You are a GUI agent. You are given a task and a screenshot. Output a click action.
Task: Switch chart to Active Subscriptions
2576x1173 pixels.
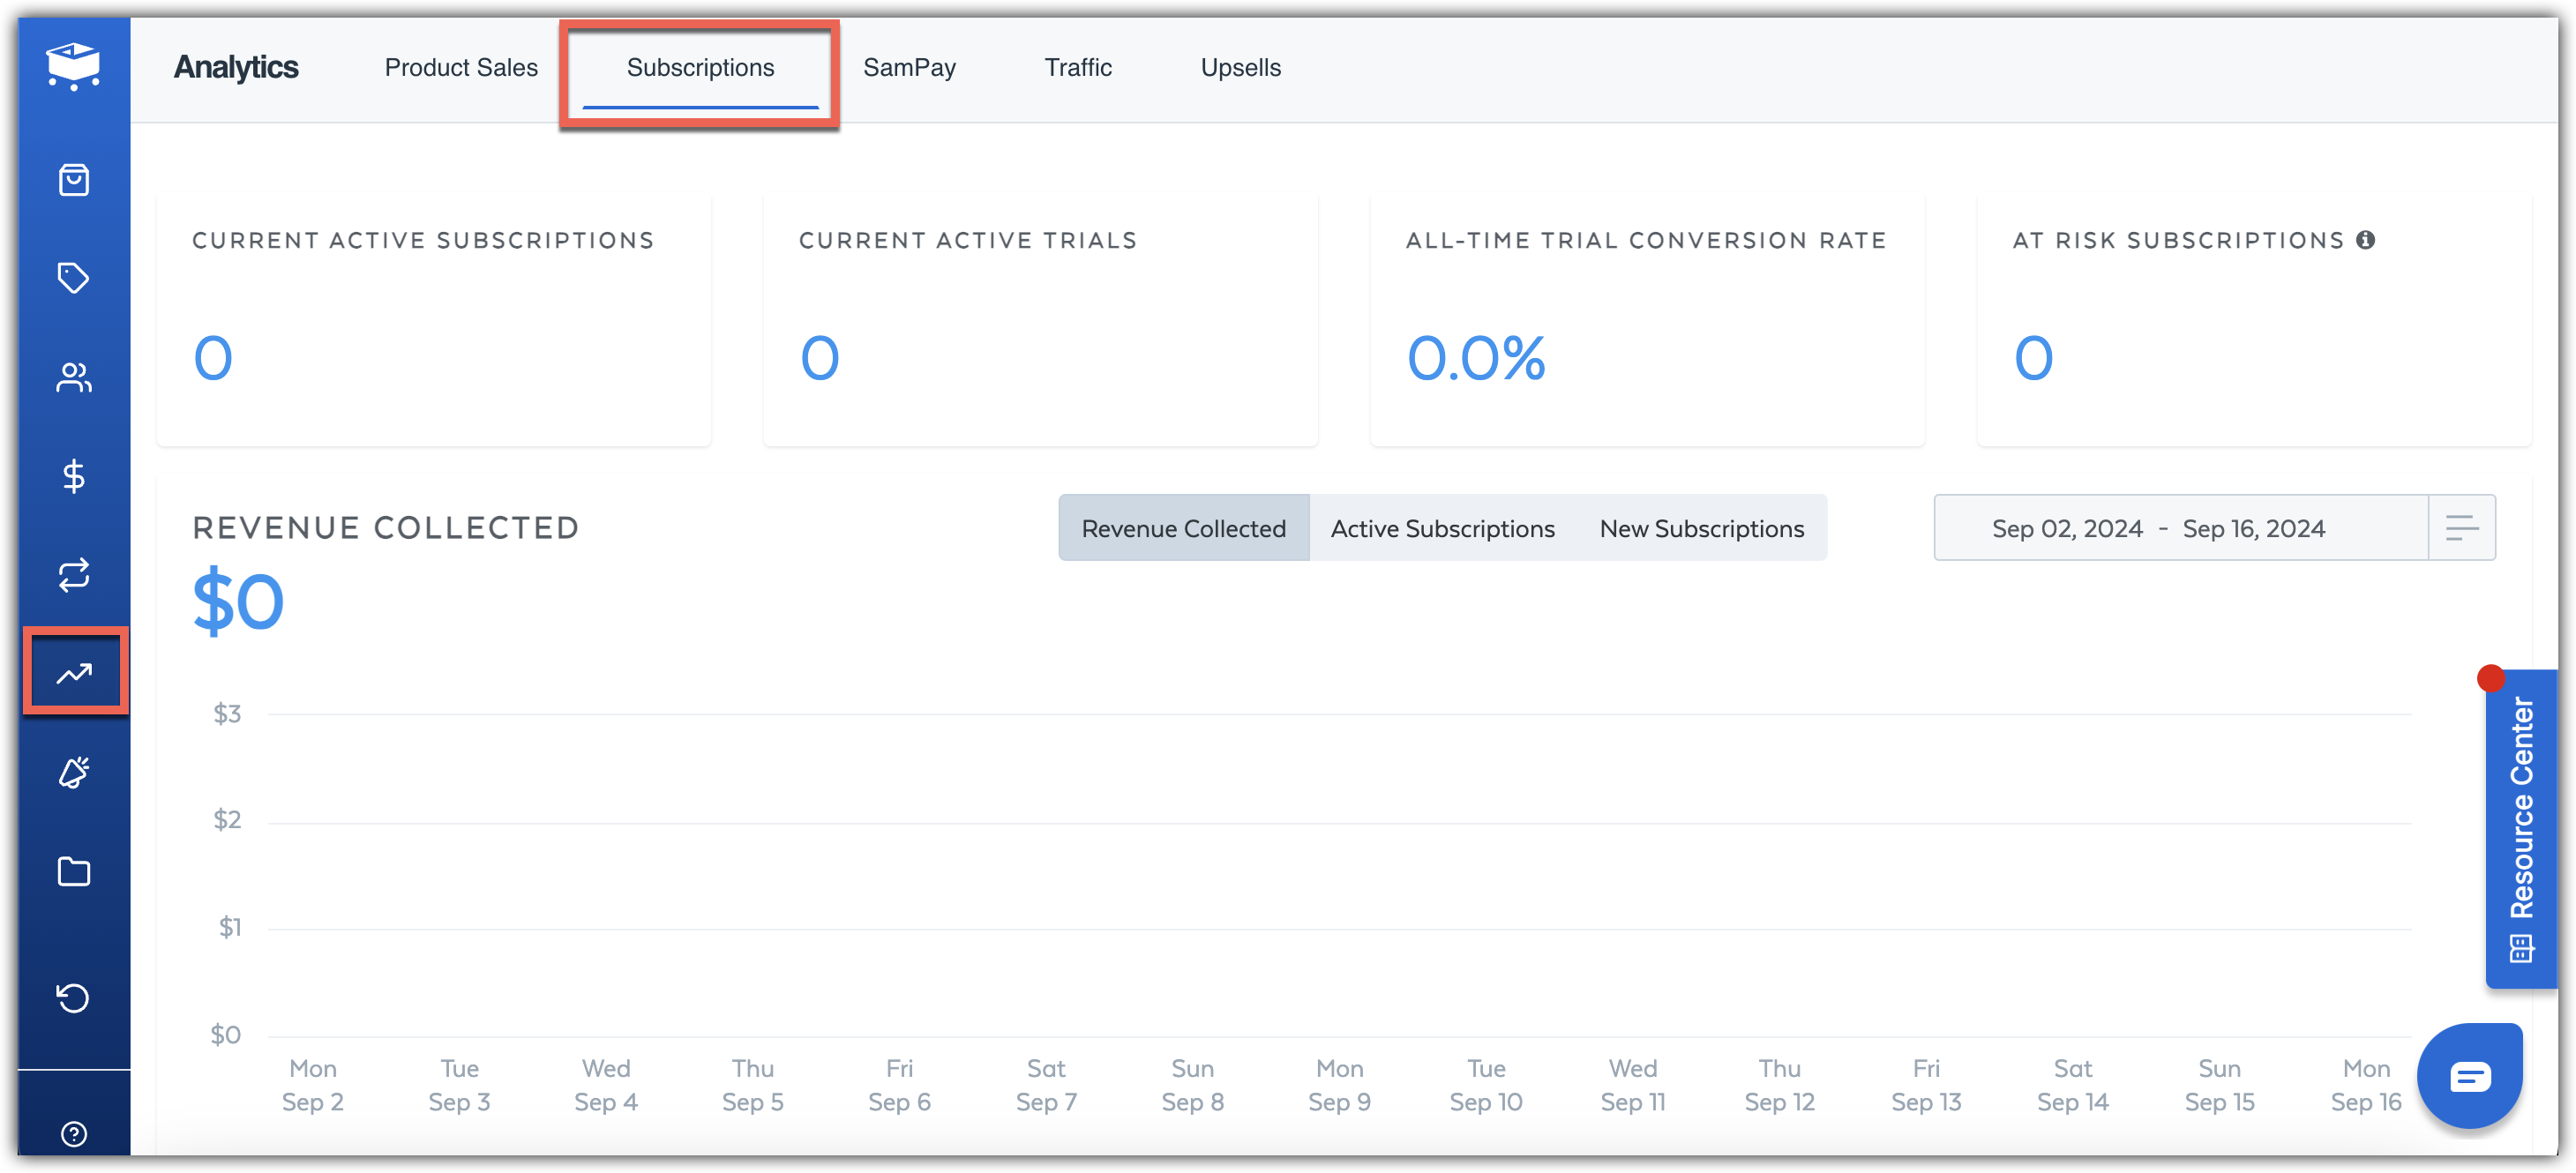point(1442,528)
